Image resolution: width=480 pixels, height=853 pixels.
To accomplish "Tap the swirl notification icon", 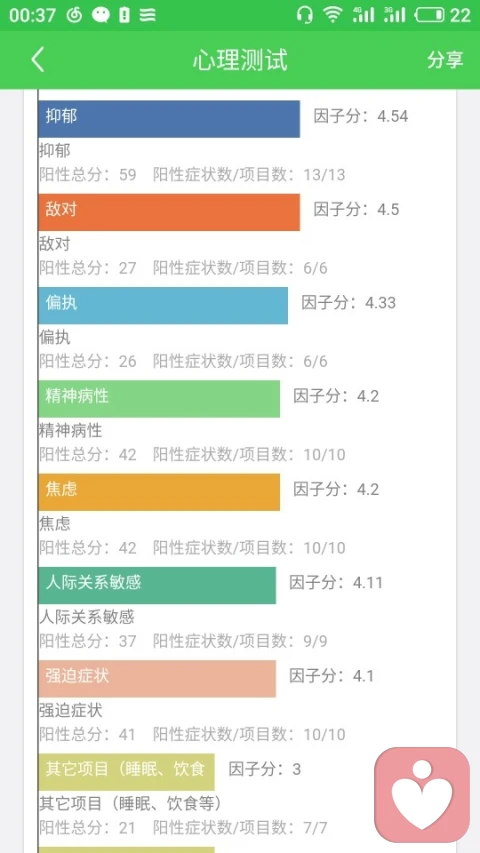I will [74, 15].
